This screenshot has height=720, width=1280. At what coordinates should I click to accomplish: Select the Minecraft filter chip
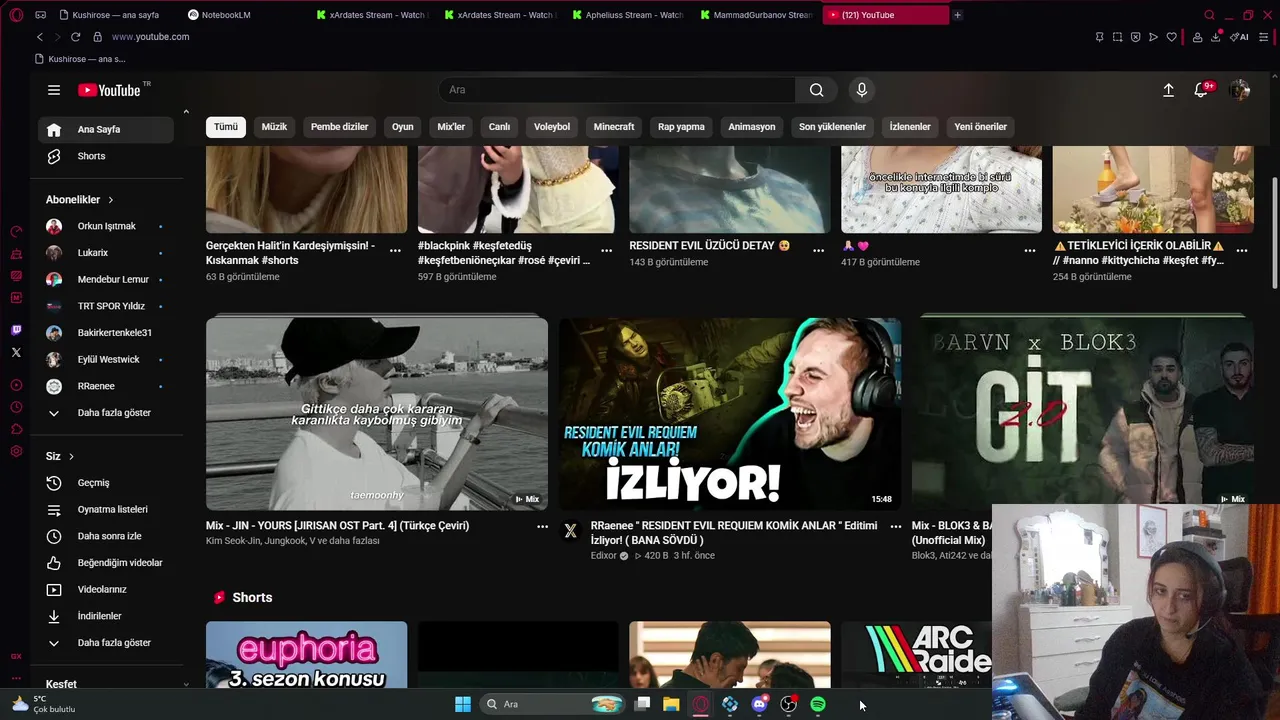(614, 127)
